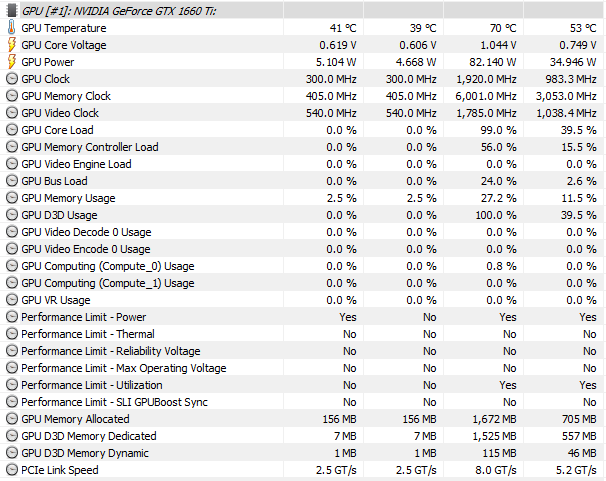Image resolution: width=606 pixels, height=481 pixels.
Task: Select the GPU D3D Usage row
Action: click(x=303, y=215)
